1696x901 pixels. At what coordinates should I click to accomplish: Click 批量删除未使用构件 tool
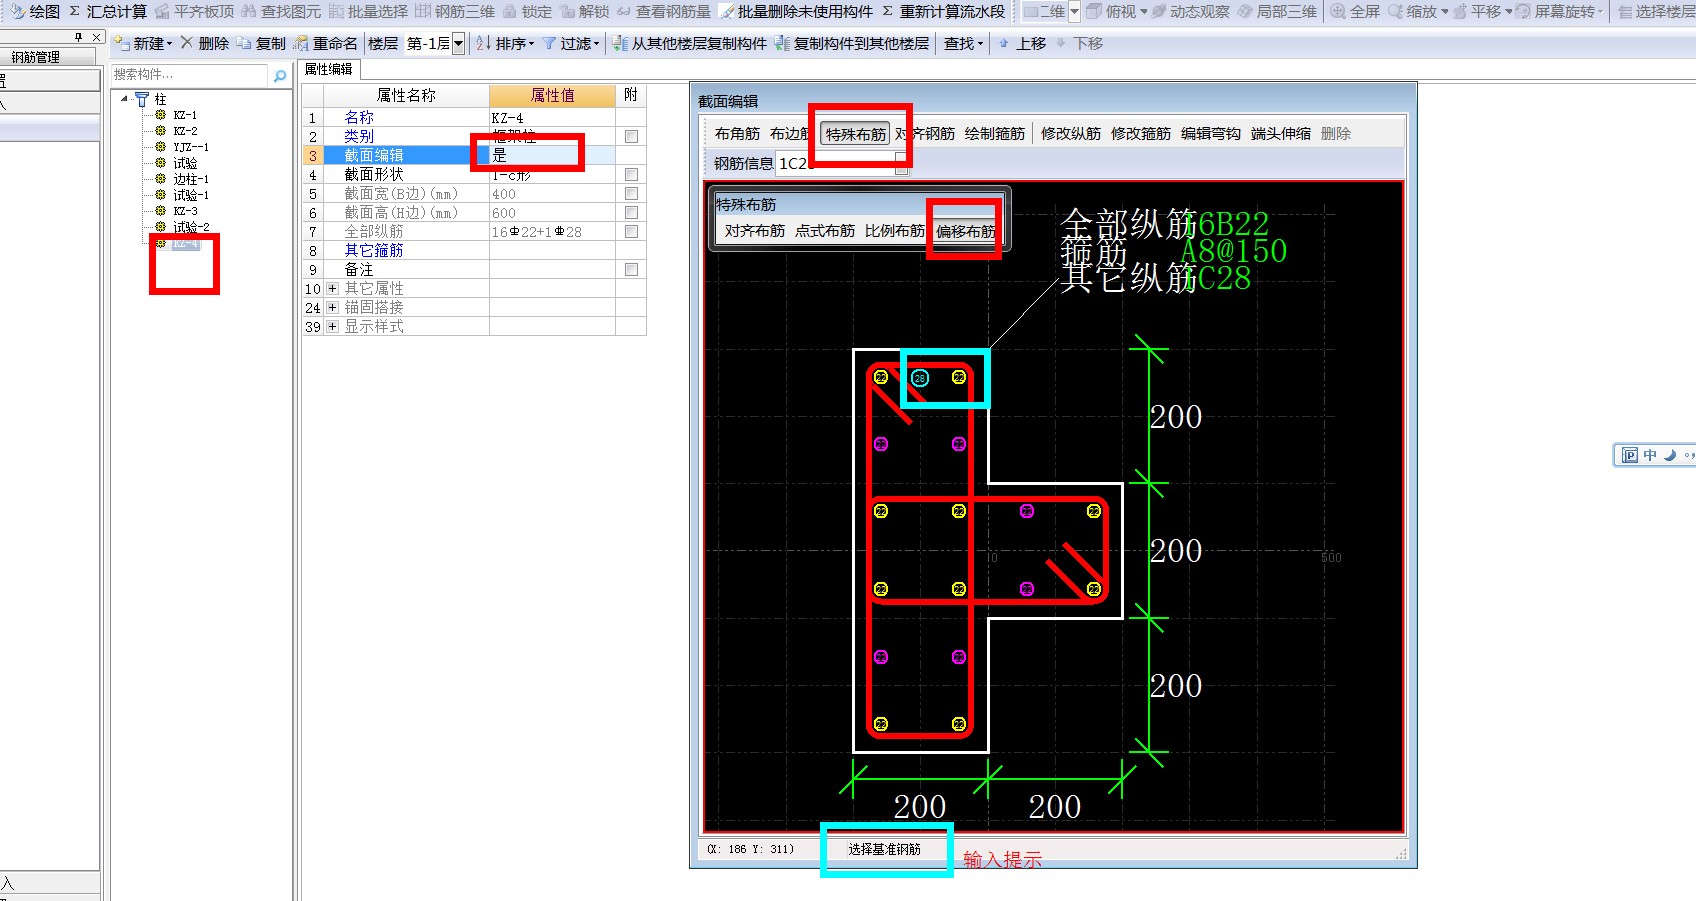click(x=796, y=12)
